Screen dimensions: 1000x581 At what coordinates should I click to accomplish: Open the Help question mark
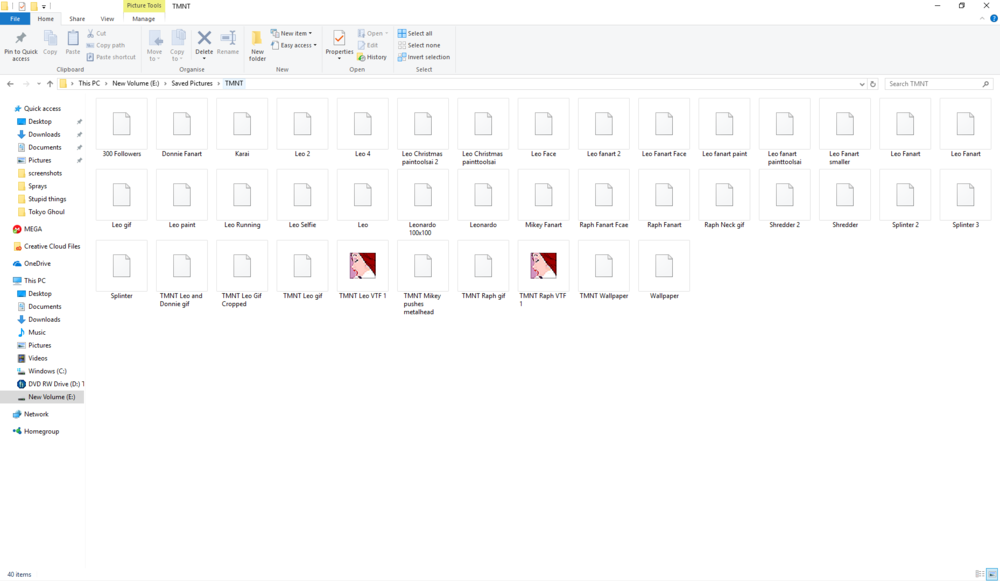click(x=994, y=18)
